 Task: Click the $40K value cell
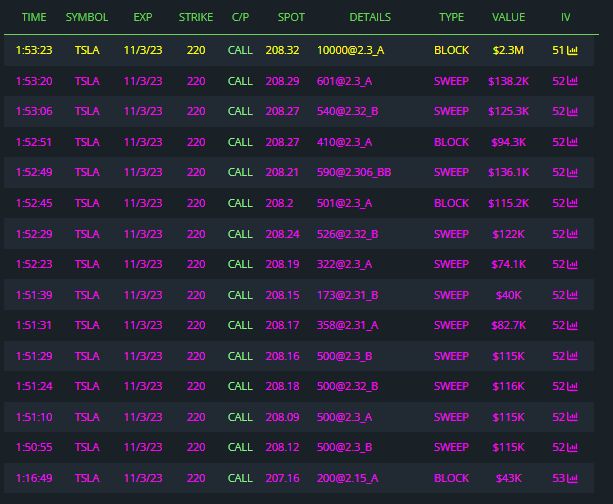pyautogui.click(x=508, y=295)
